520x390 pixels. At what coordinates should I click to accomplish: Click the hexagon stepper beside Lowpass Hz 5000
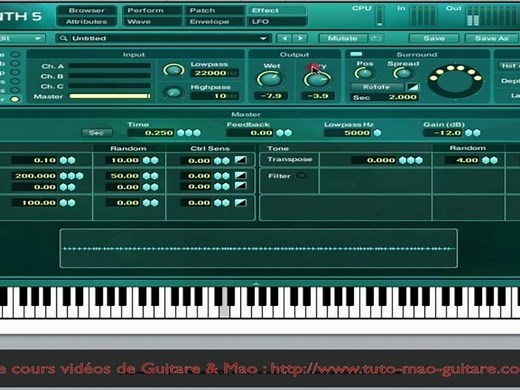tap(377, 133)
